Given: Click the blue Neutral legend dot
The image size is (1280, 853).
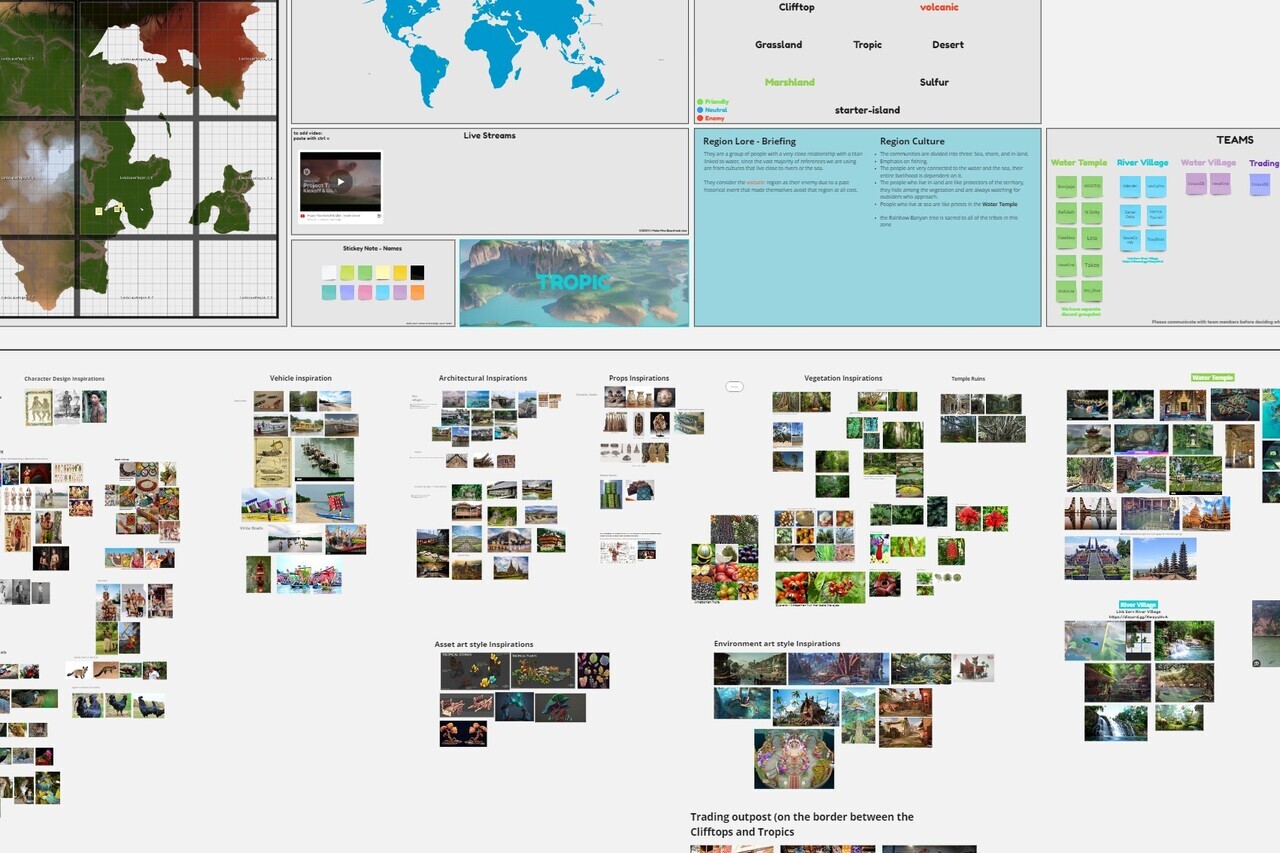Looking at the screenshot, I should click(x=701, y=110).
